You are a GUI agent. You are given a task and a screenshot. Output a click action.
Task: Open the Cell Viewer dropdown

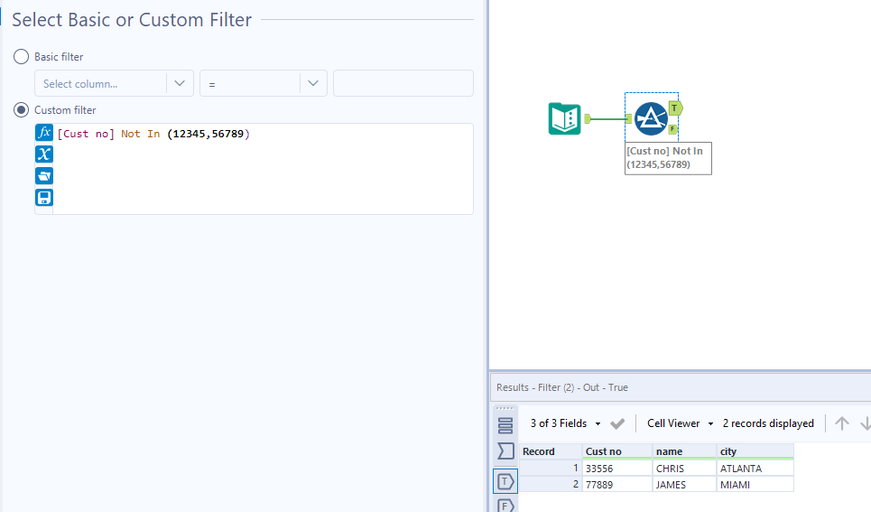pyautogui.click(x=680, y=423)
